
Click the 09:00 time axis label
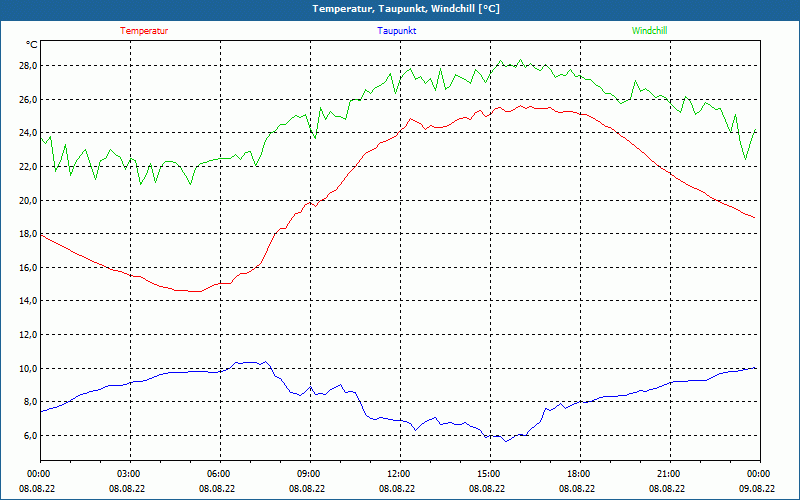(x=309, y=474)
